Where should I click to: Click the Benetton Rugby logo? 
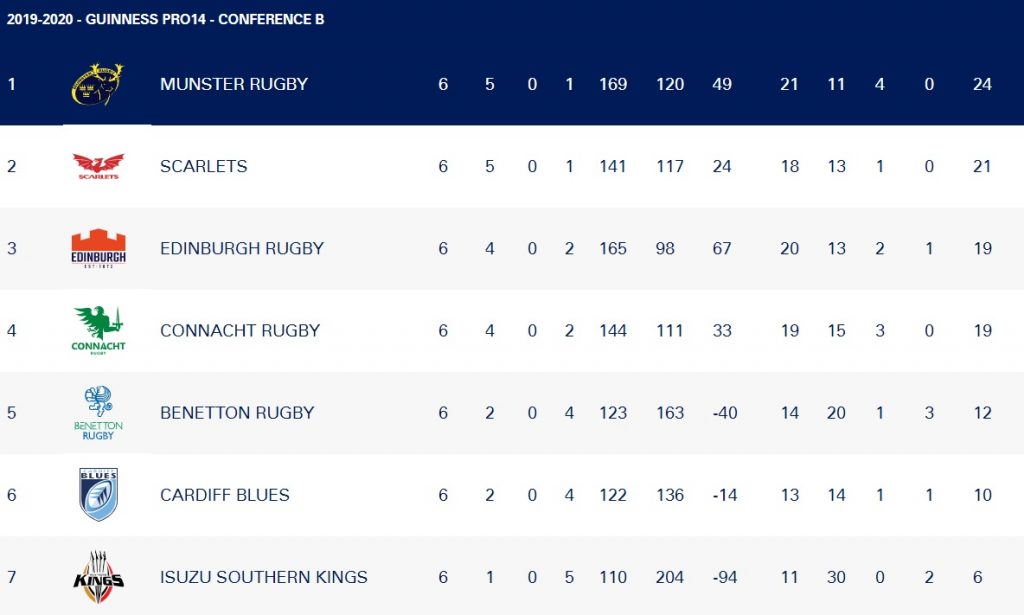click(98, 412)
